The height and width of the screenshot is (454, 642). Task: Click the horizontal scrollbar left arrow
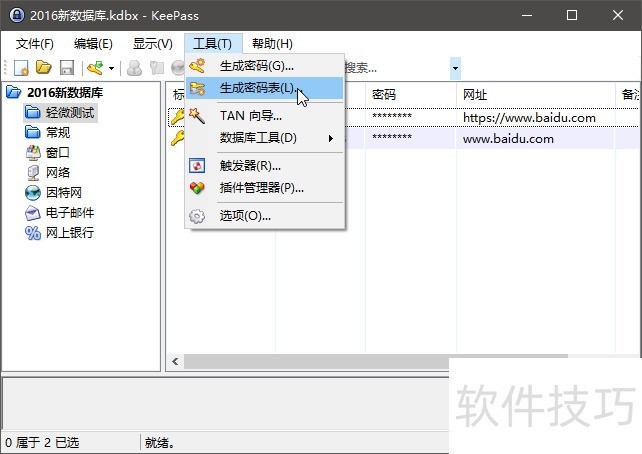(x=176, y=361)
